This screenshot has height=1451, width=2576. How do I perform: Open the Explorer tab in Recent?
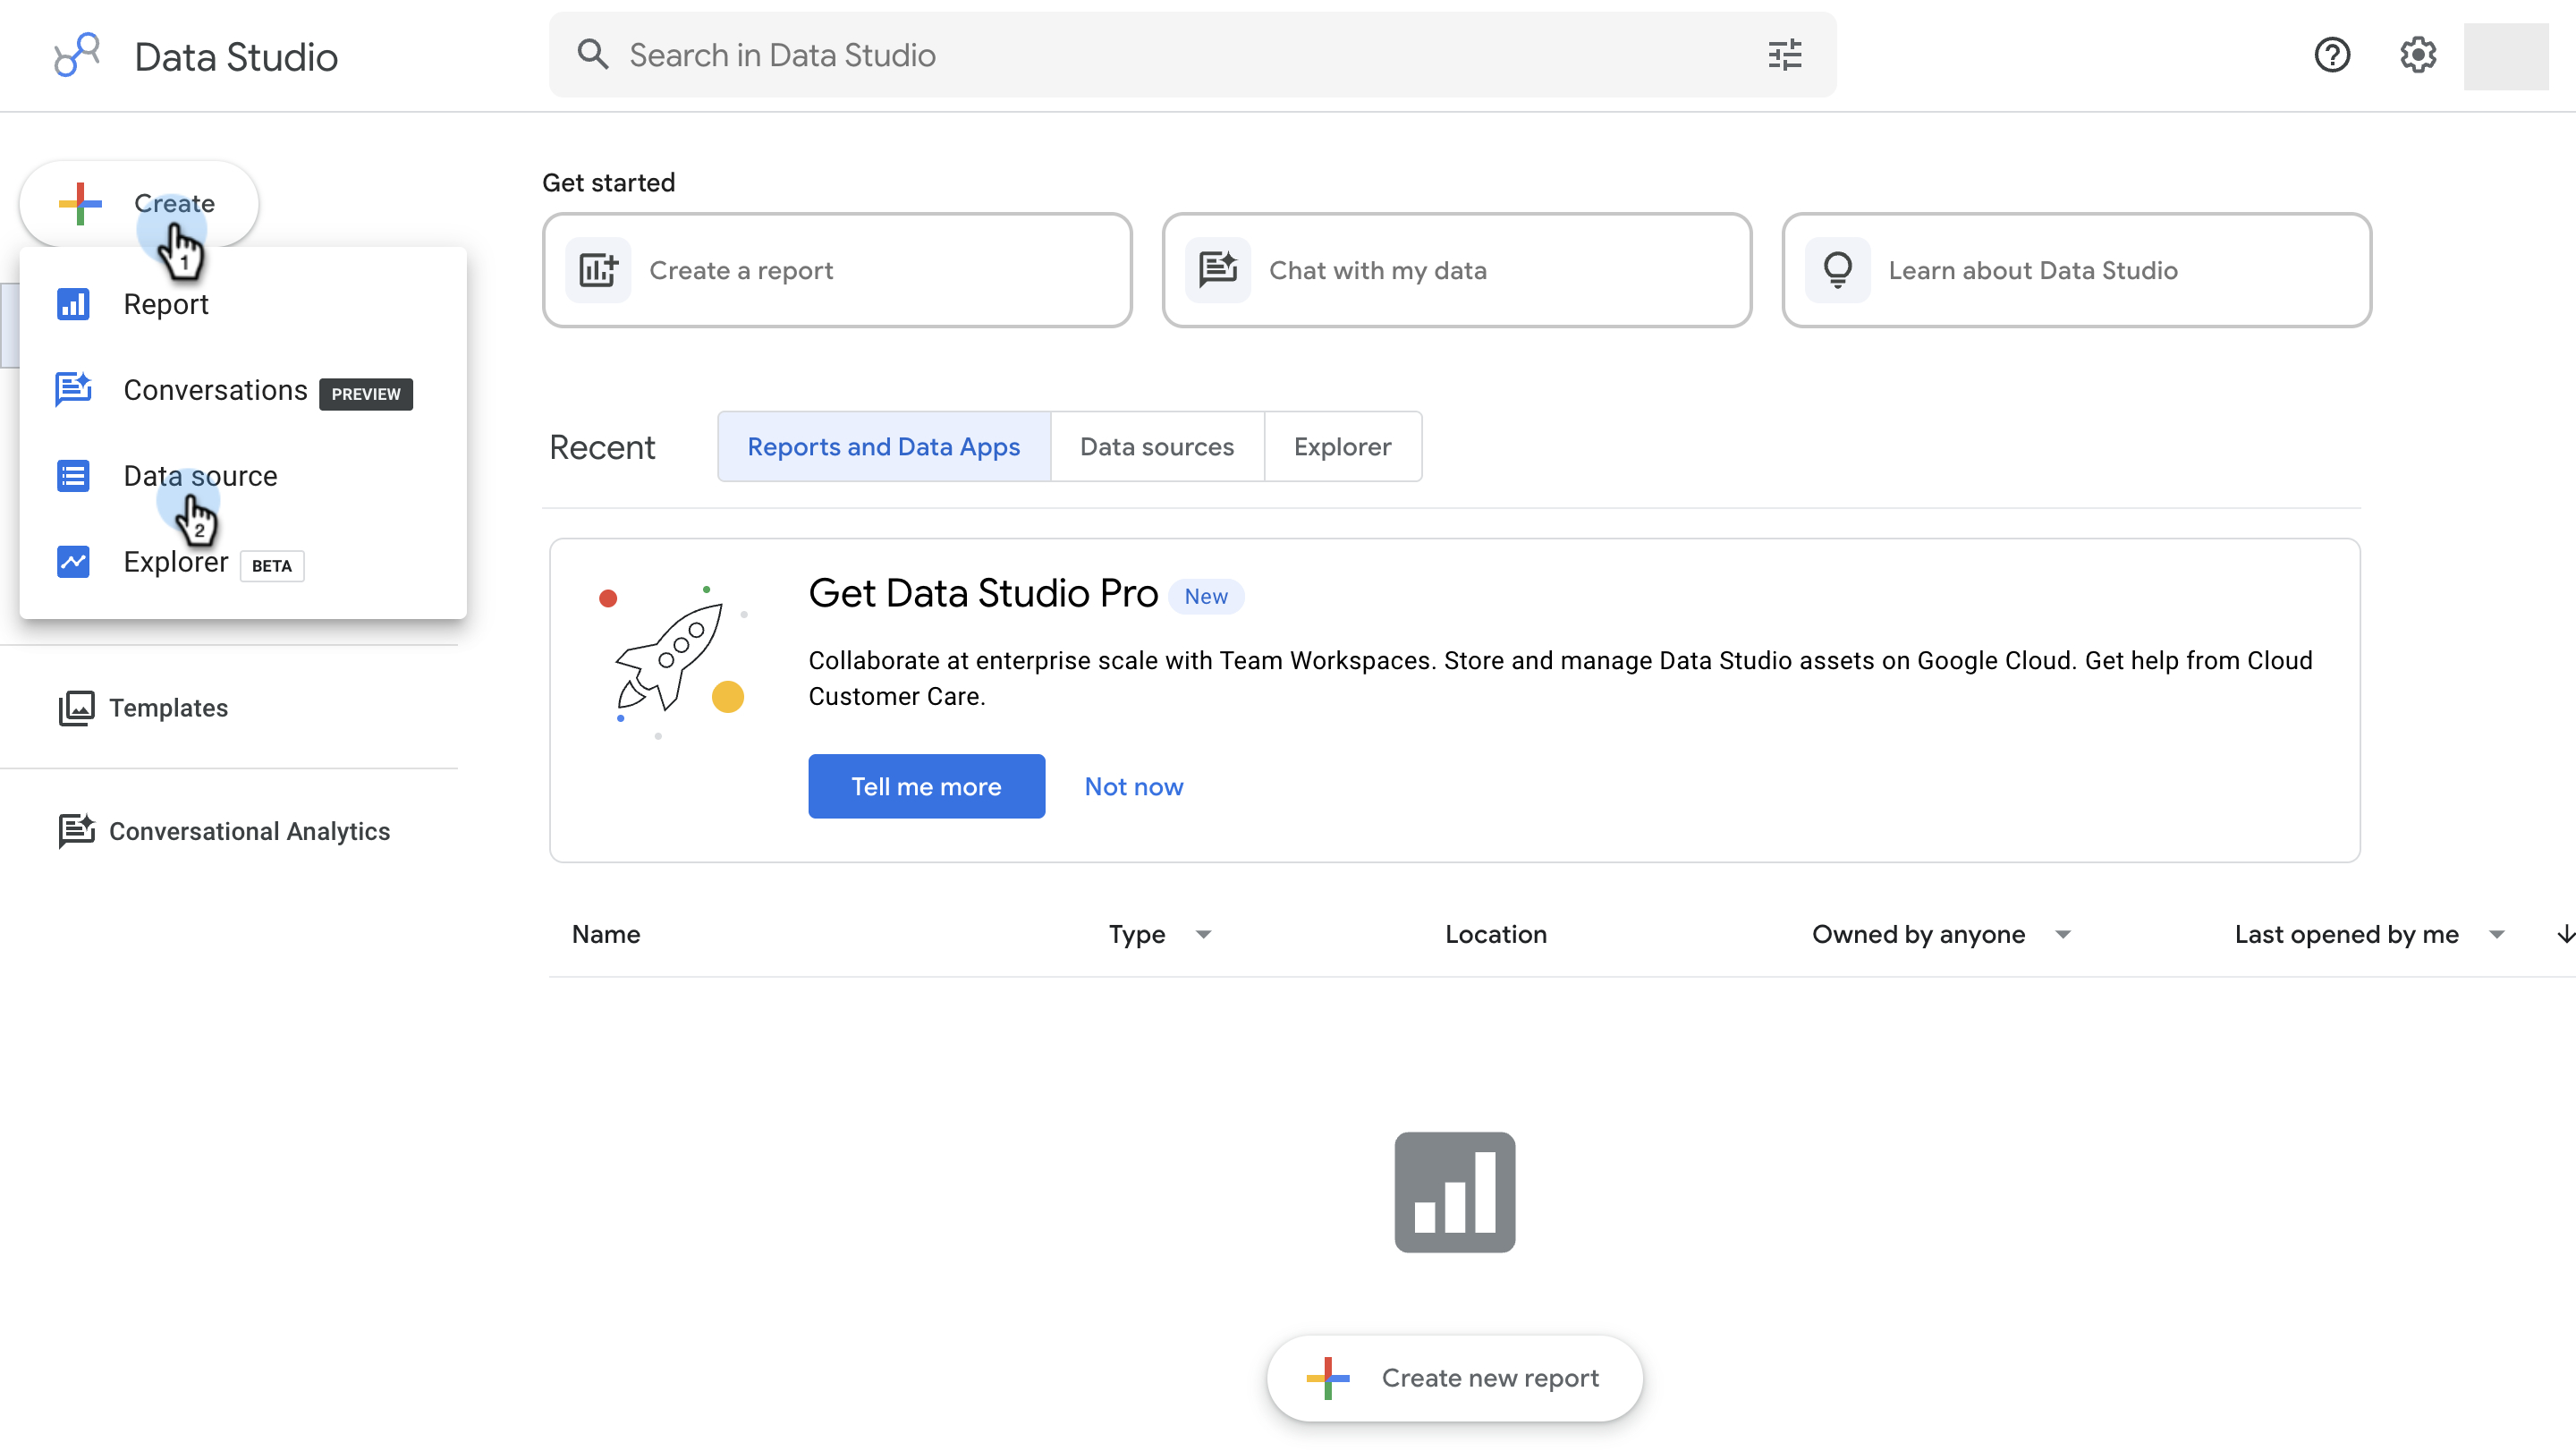click(x=1342, y=446)
